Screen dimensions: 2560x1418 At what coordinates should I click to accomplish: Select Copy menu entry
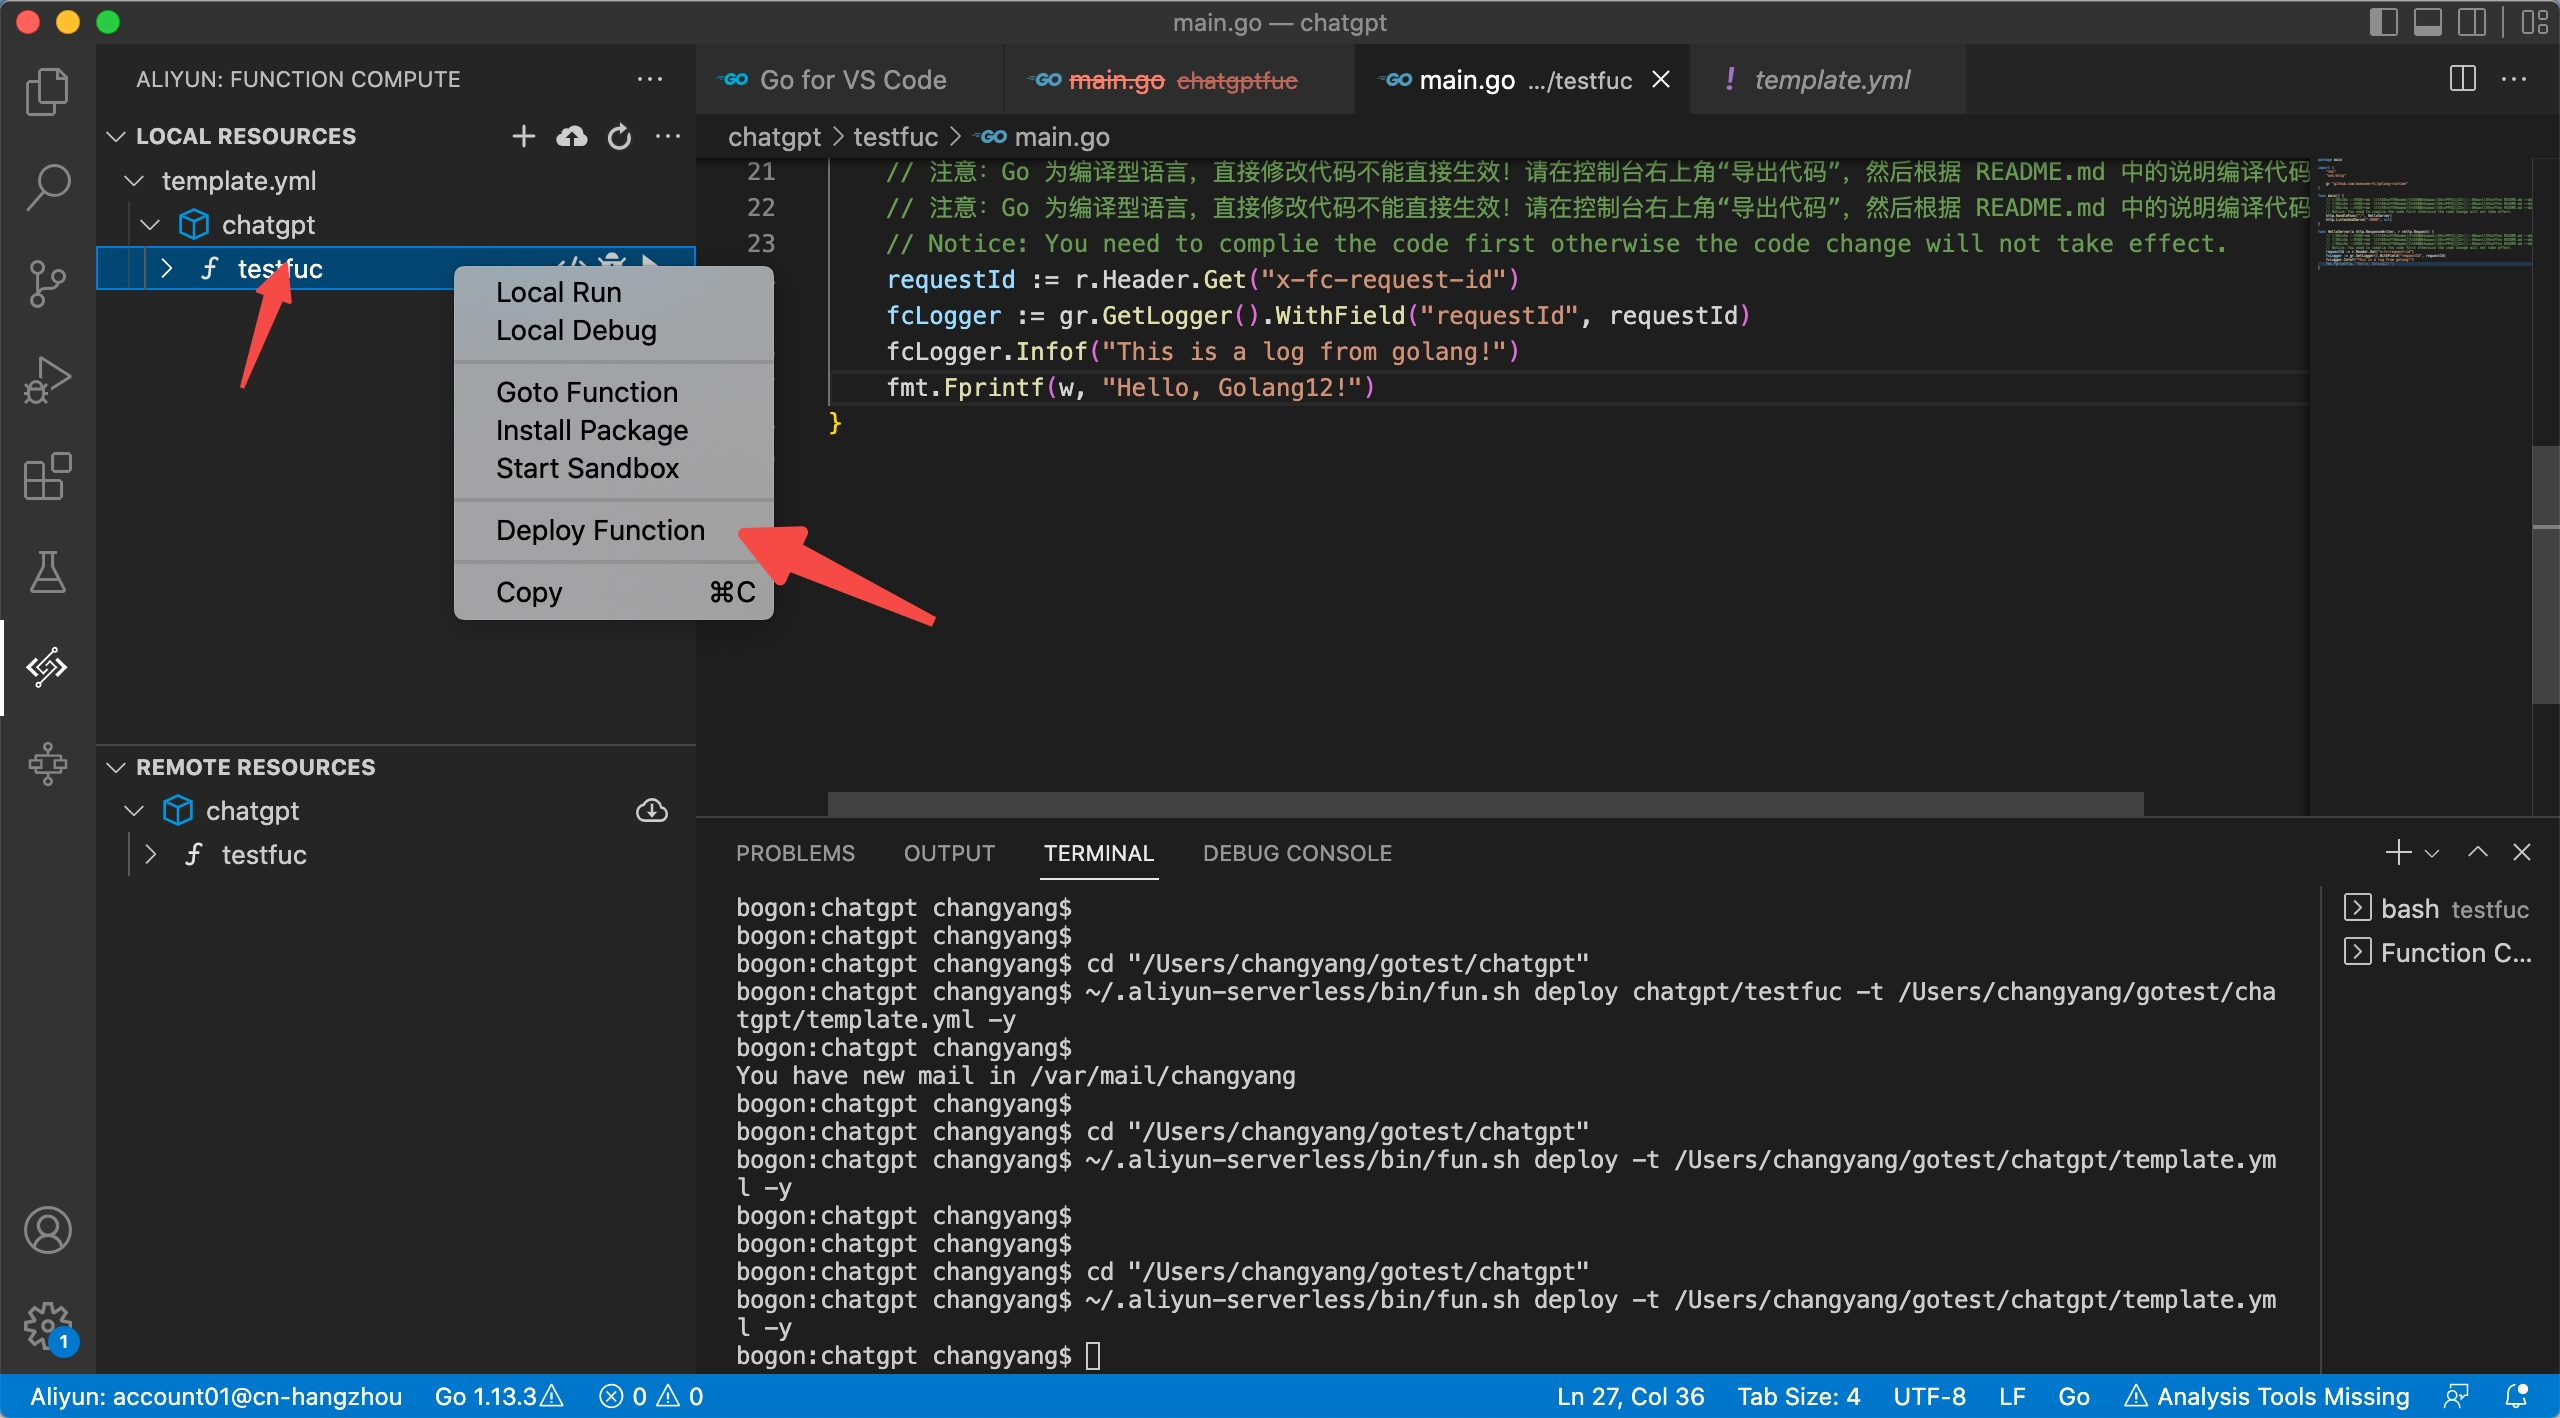pyautogui.click(x=614, y=592)
